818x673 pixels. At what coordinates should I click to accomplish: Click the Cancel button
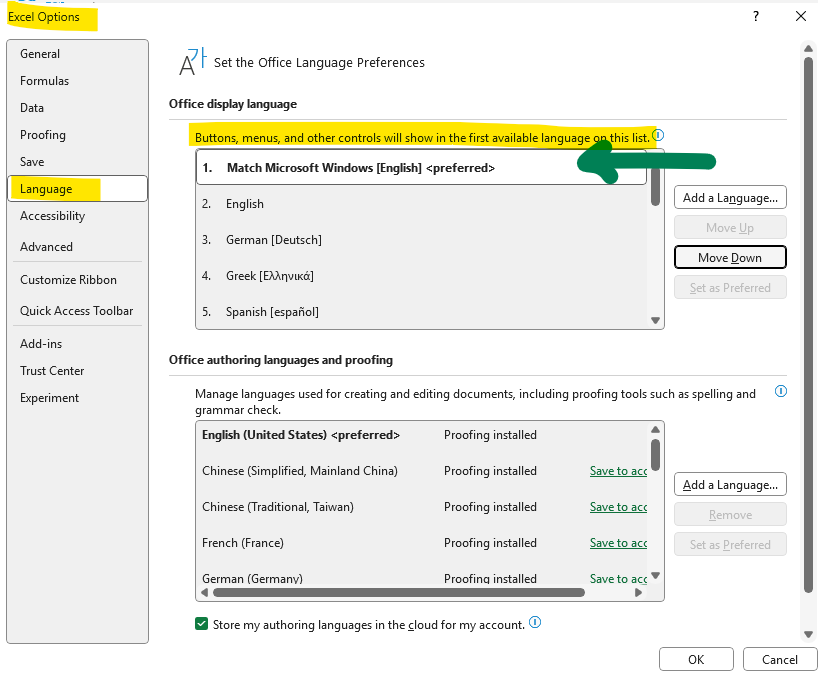(x=779, y=659)
